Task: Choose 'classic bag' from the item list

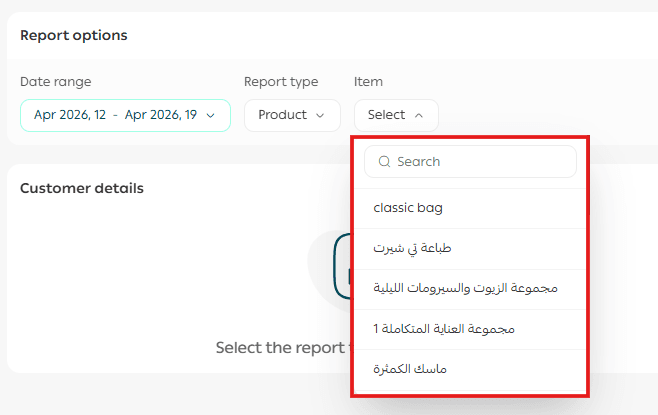Action: coord(408,208)
